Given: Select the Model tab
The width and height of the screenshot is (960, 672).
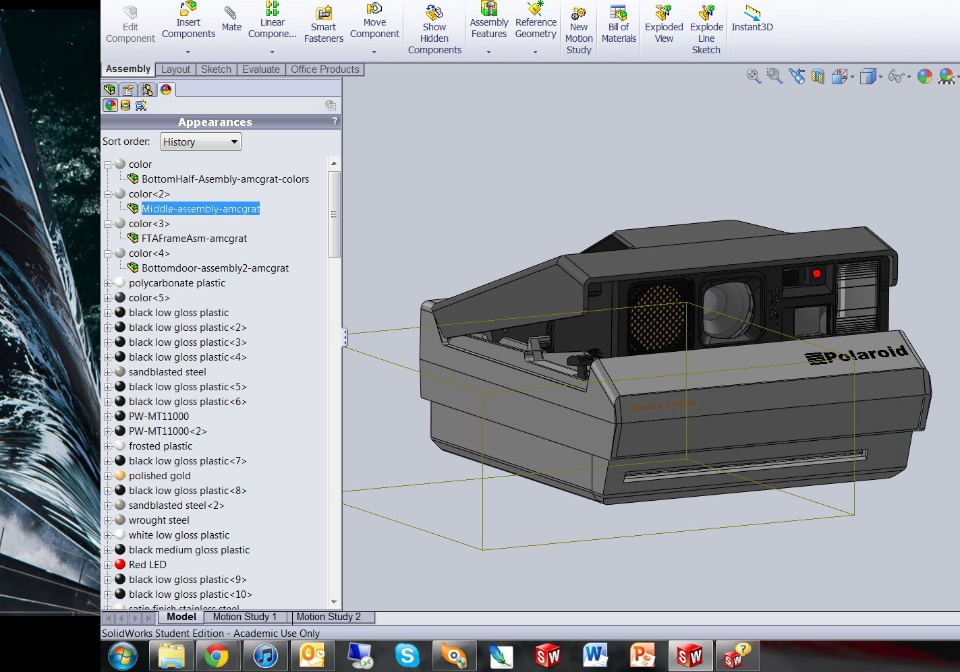Looking at the screenshot, I should pos(181,616).
